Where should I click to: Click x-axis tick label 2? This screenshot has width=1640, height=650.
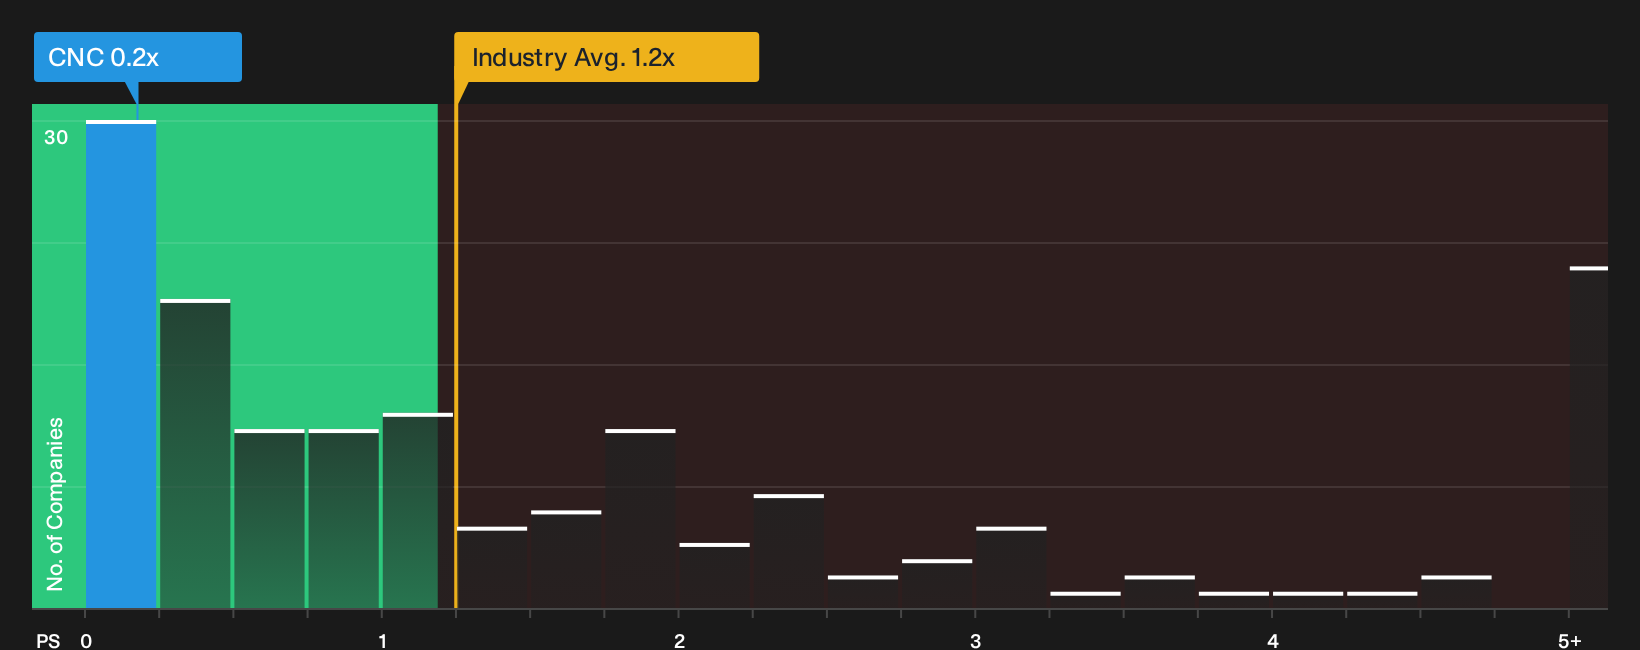click(x=679, y=641)
